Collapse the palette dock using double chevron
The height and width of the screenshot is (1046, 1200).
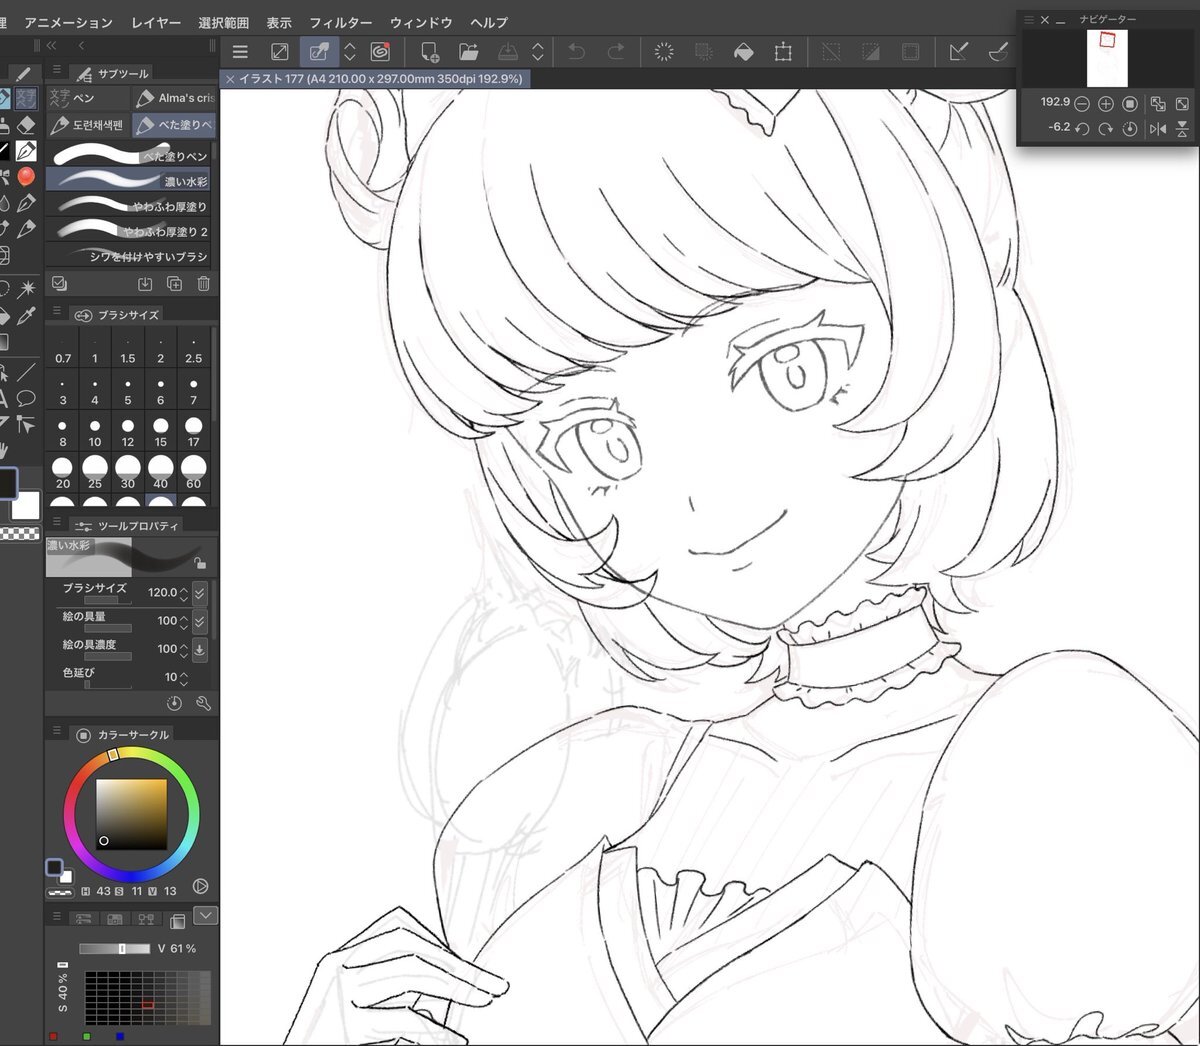[51, 45]
